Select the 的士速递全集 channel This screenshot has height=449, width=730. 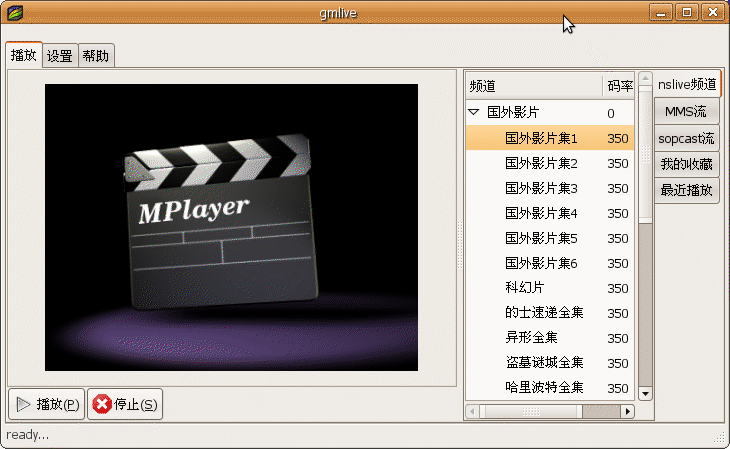[x=550, y=313]
